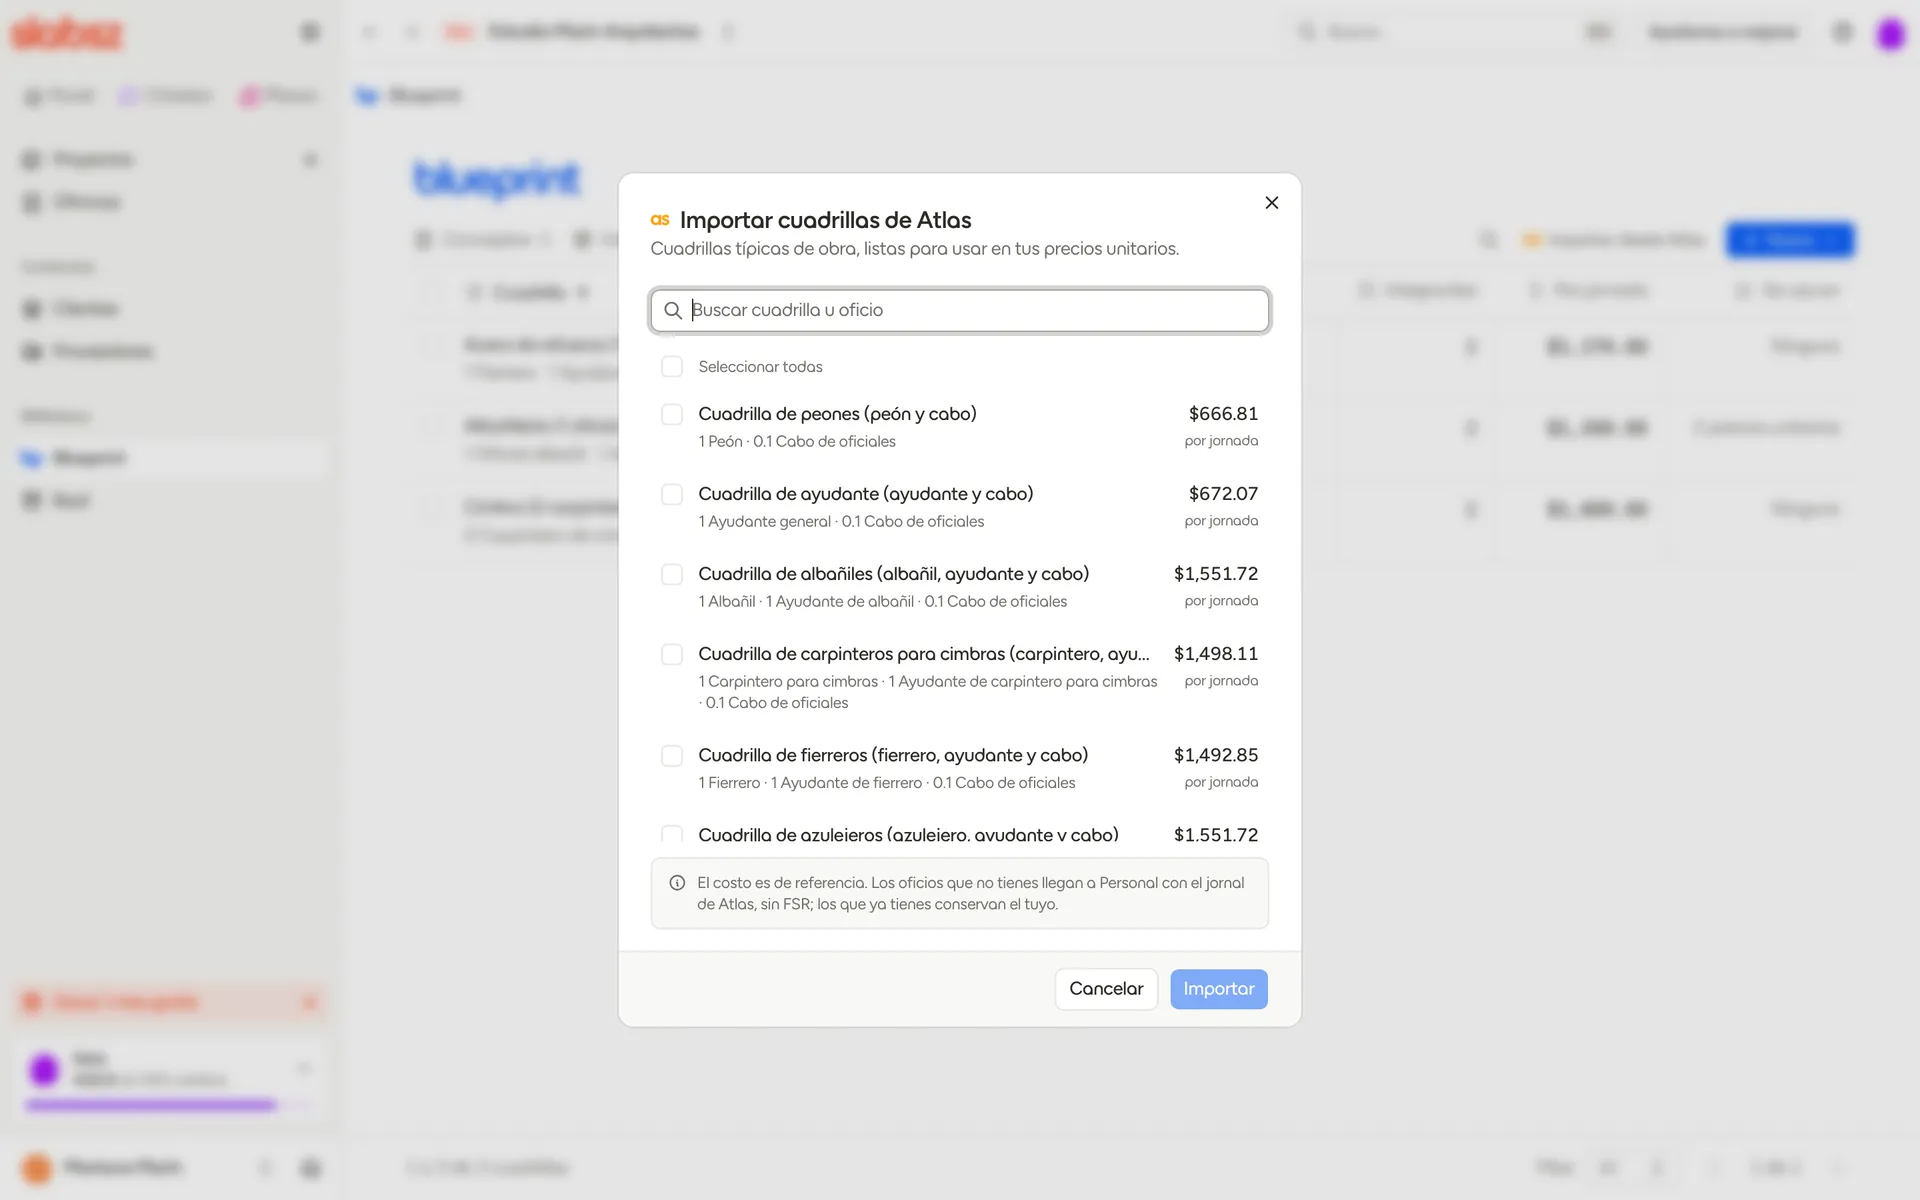
Task: Click the search cuadrilla u oficio field
Action: tap(960, 310)
